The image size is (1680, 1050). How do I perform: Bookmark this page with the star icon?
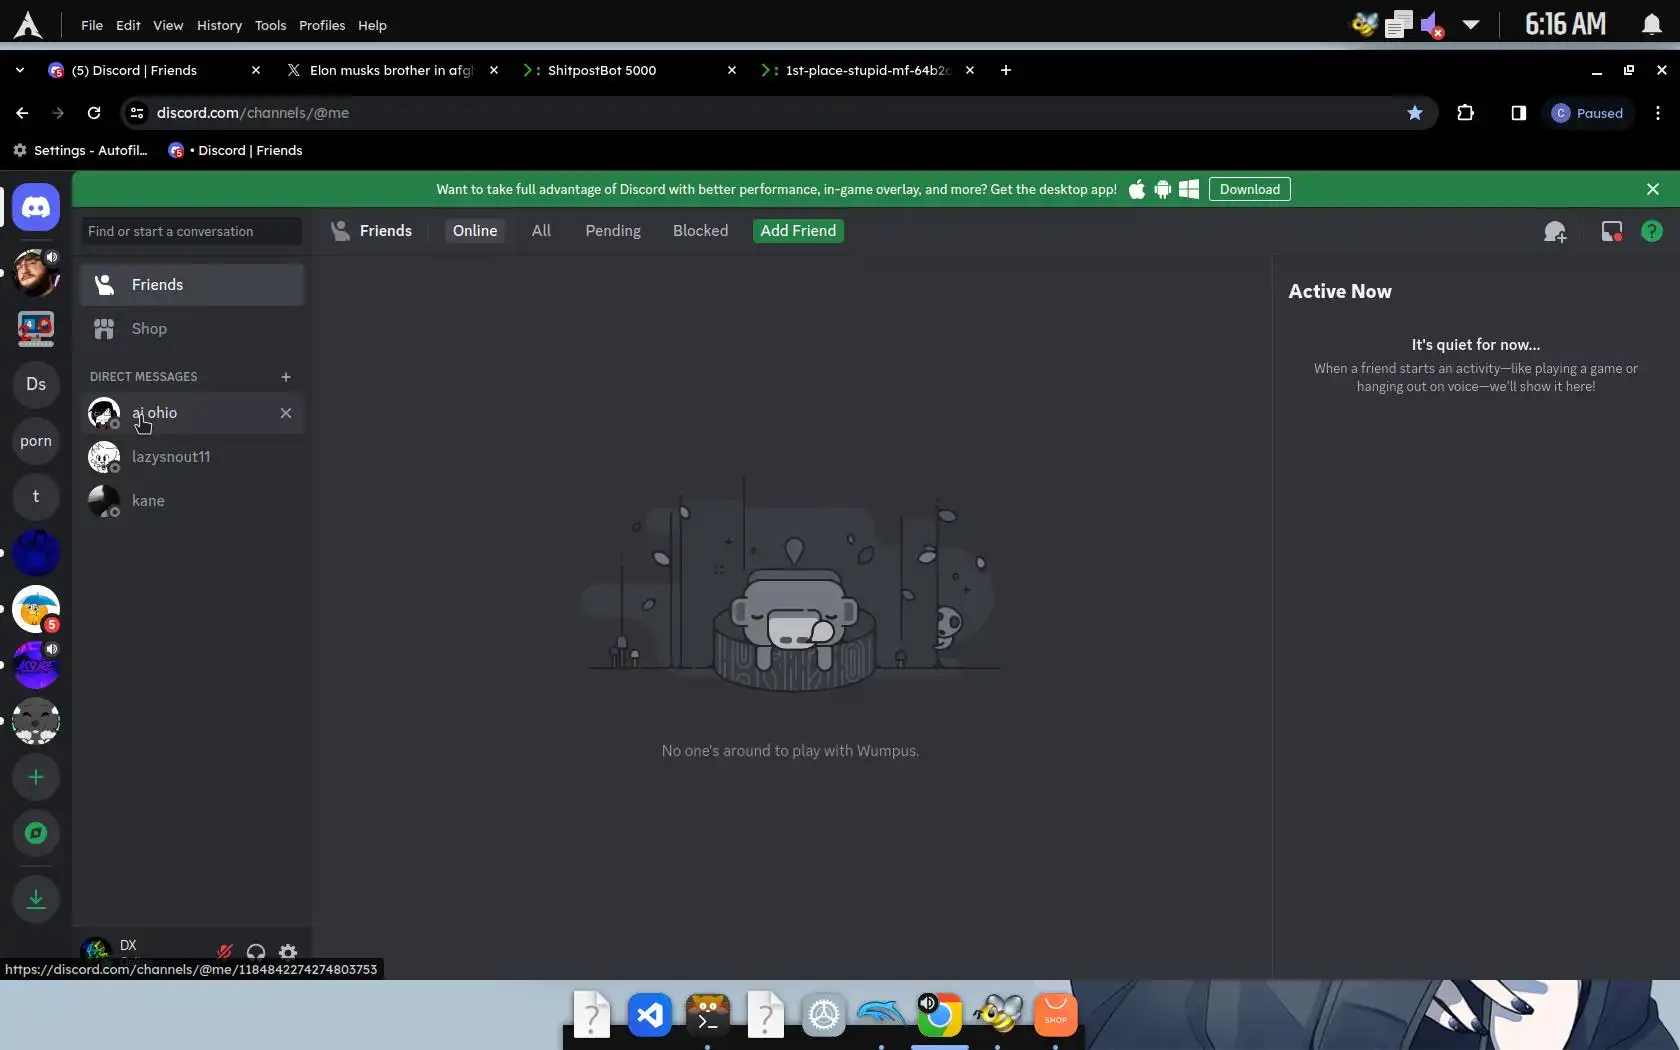point(1415,113)
